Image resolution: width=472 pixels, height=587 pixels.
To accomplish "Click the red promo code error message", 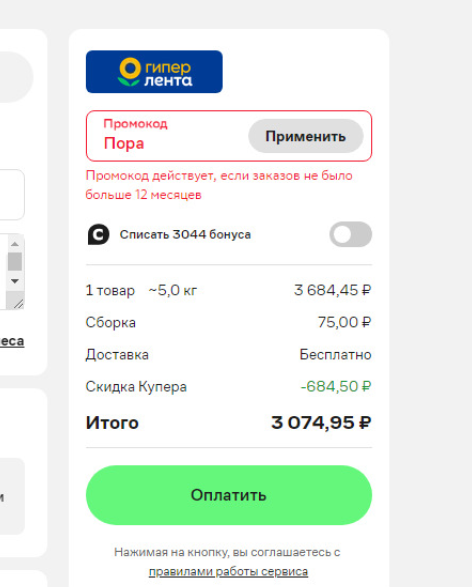I will [x=219, y=185].
